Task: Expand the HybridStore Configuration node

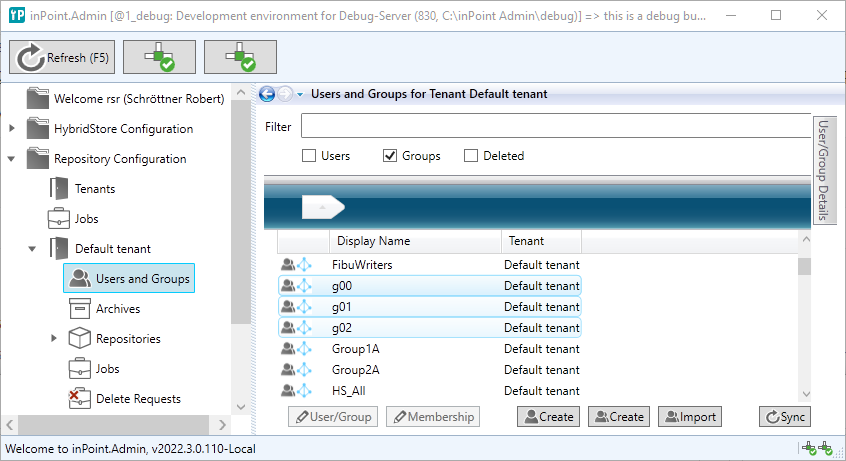Action: [x=12, y=129]
